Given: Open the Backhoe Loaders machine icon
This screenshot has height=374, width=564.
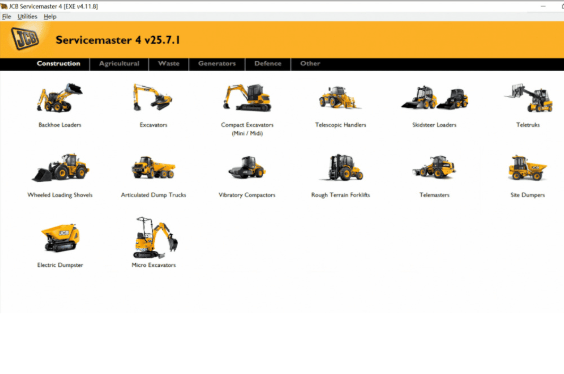Looking at the screenshot, I should pos(60,98).
